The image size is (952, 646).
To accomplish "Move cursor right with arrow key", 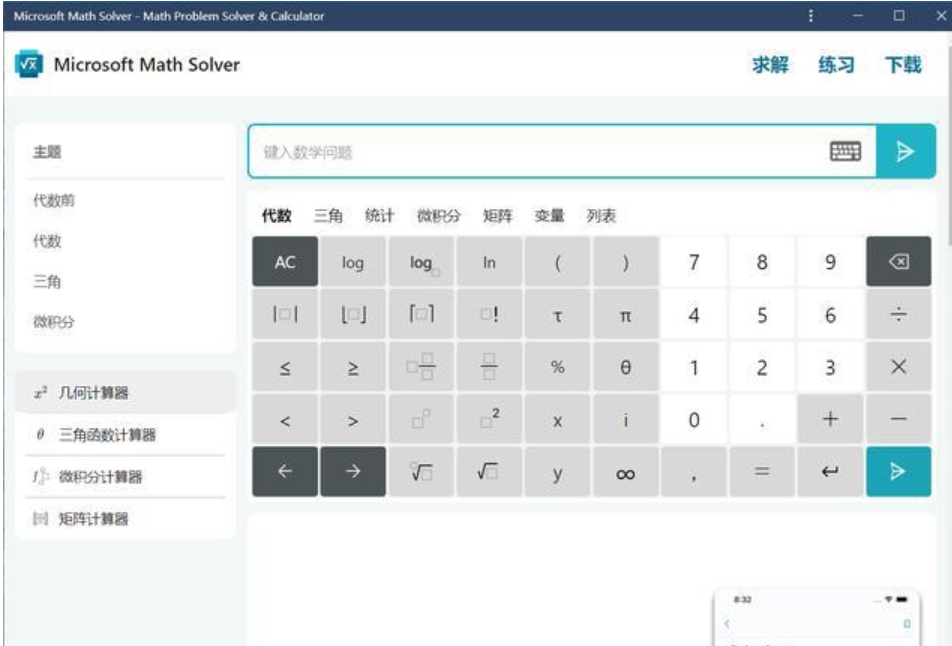I will pos(353,472).
